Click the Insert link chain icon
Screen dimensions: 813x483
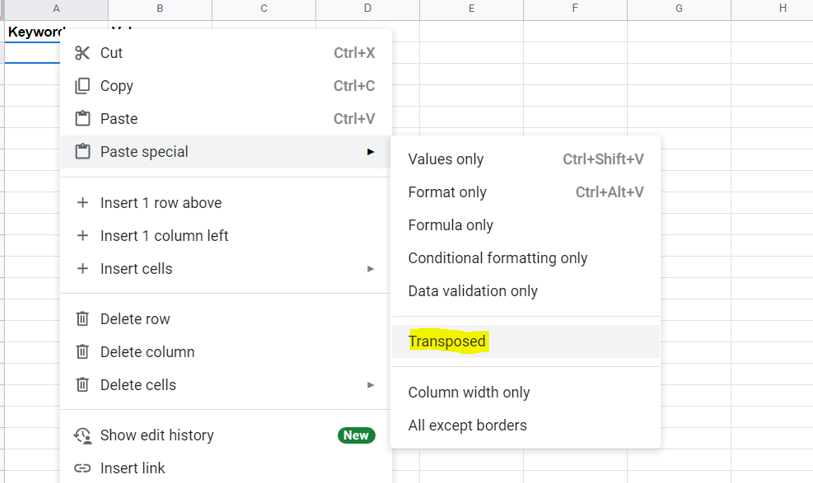tap(83, 468)
